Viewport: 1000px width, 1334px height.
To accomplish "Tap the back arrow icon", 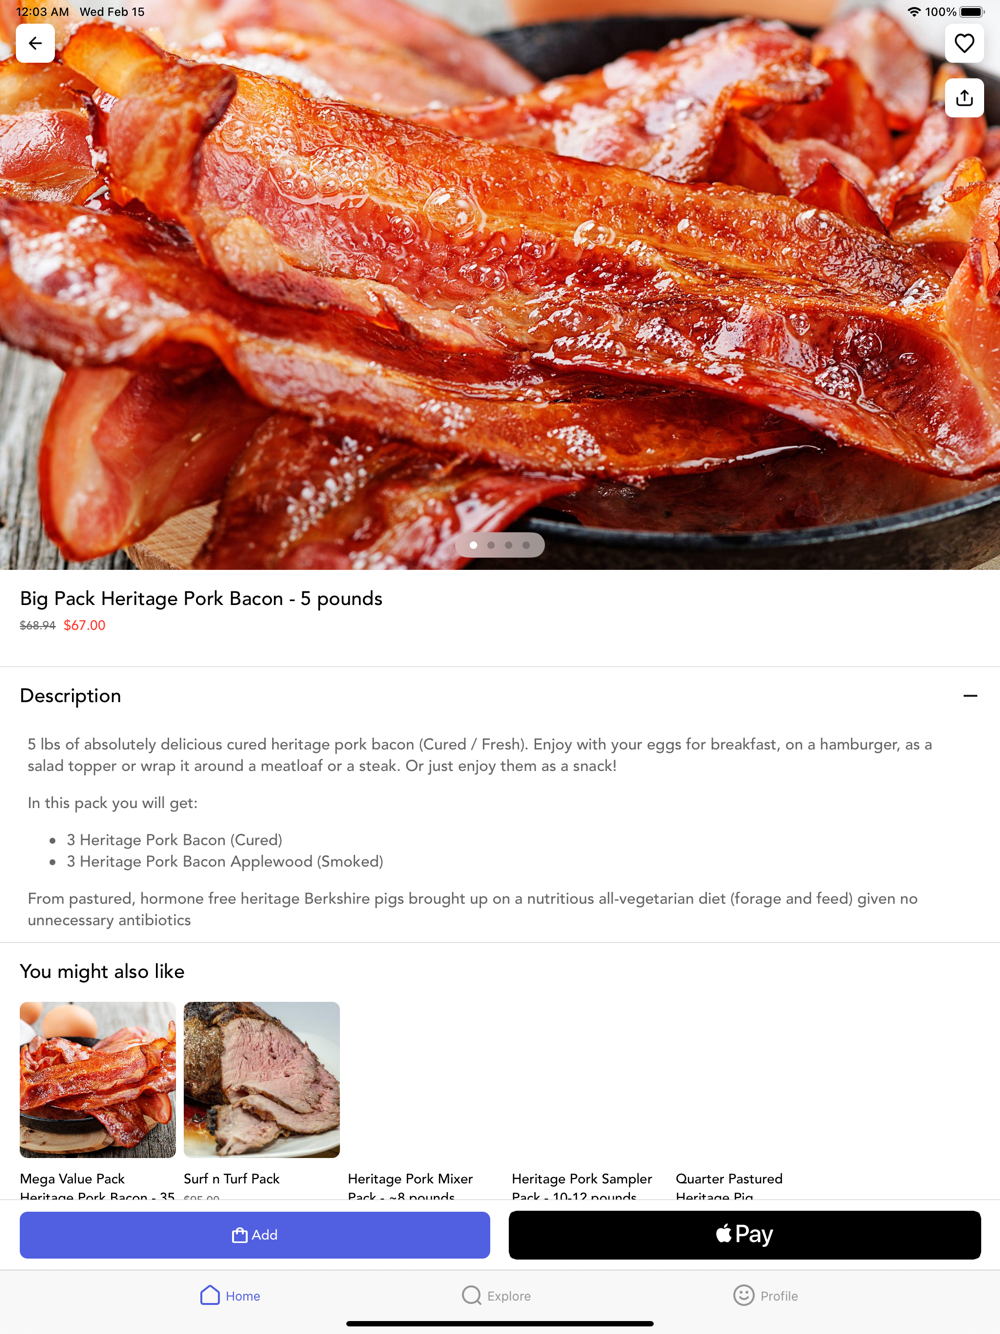I will 35,43.
